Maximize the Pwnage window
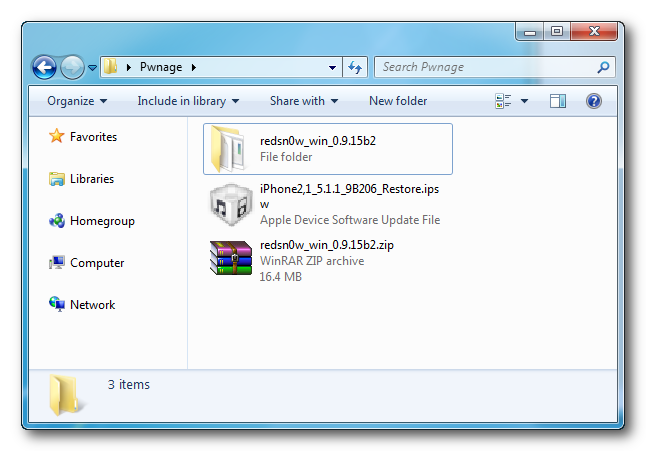Image resolution: width=646 pixels, height=451 pixels. [557, 31]
